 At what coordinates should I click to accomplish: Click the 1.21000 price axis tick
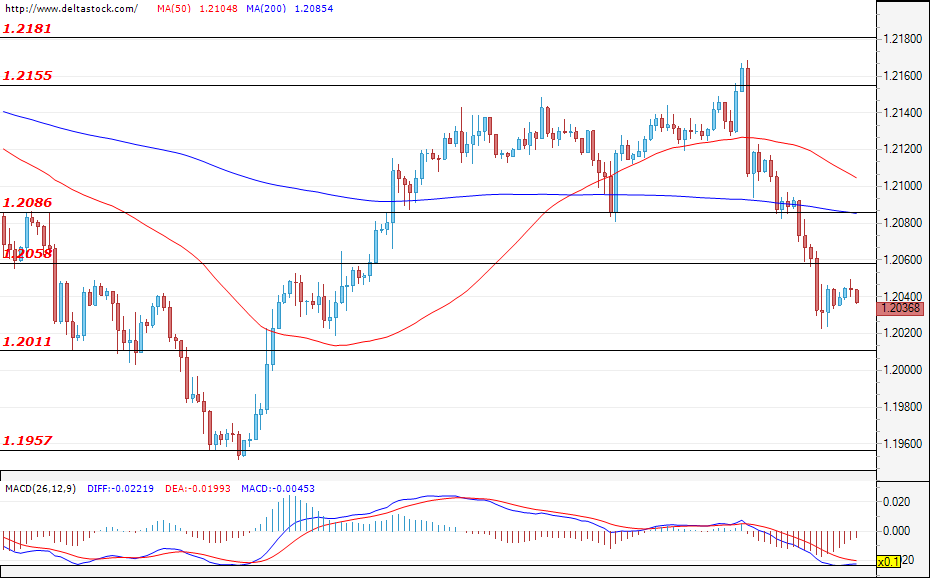click(902, 186)
